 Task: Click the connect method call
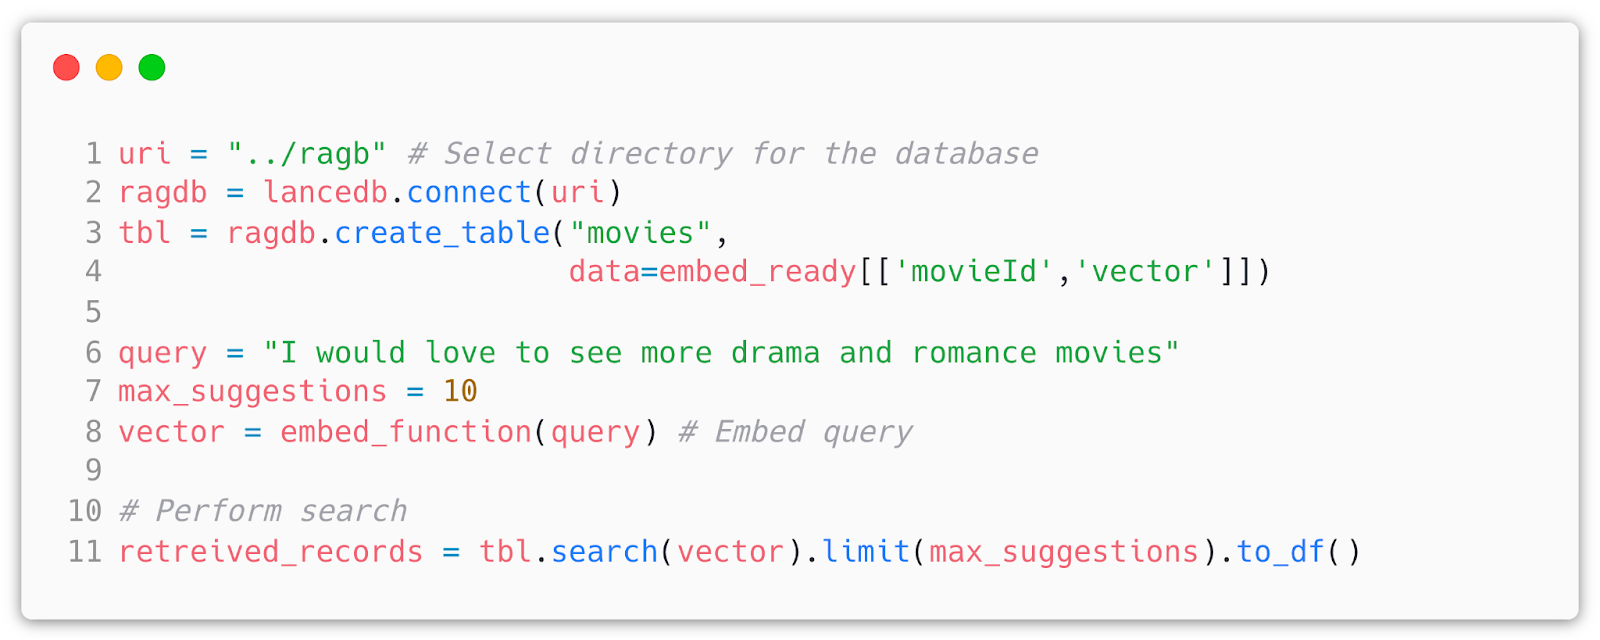coord(469,193)
